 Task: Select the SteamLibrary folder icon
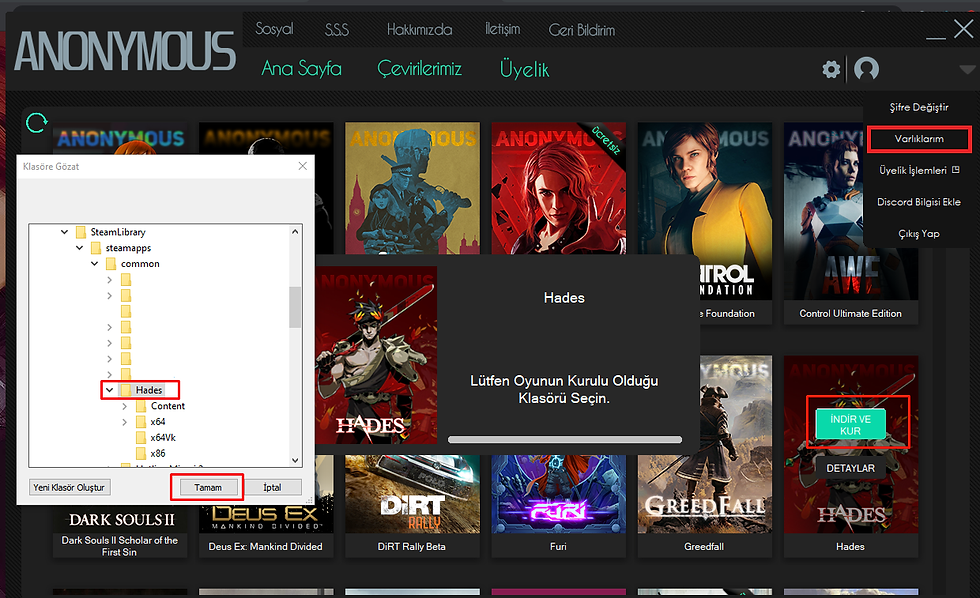point(81,232)
